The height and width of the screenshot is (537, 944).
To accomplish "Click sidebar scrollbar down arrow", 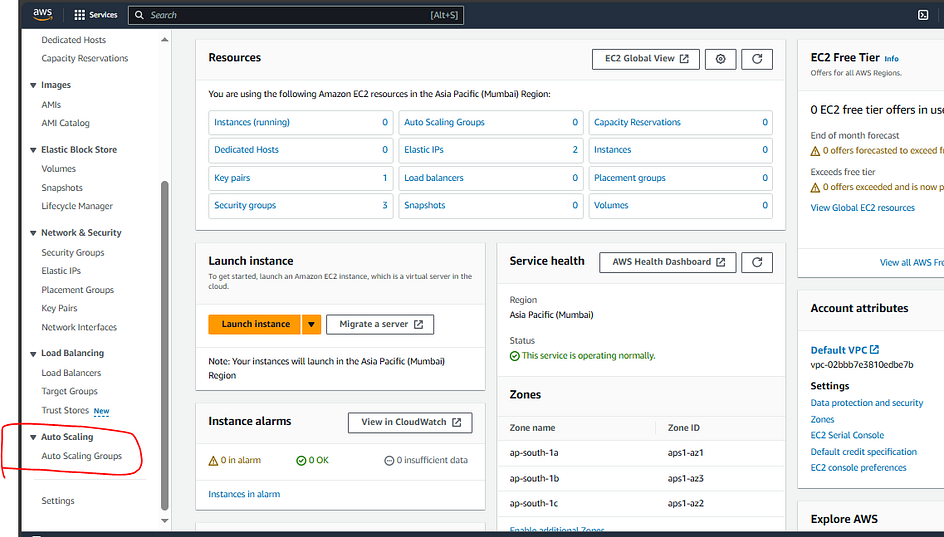I will 165,521.
